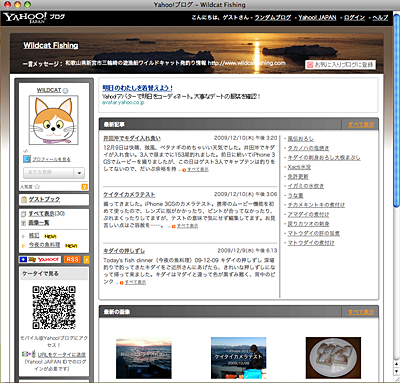Open the friend registration dropdown arrow
400x383 pixels.
click(79, 173)
